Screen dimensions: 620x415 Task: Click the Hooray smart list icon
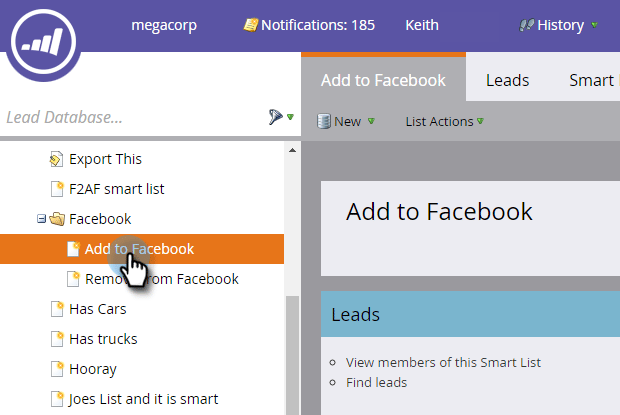tap(57, 369)
